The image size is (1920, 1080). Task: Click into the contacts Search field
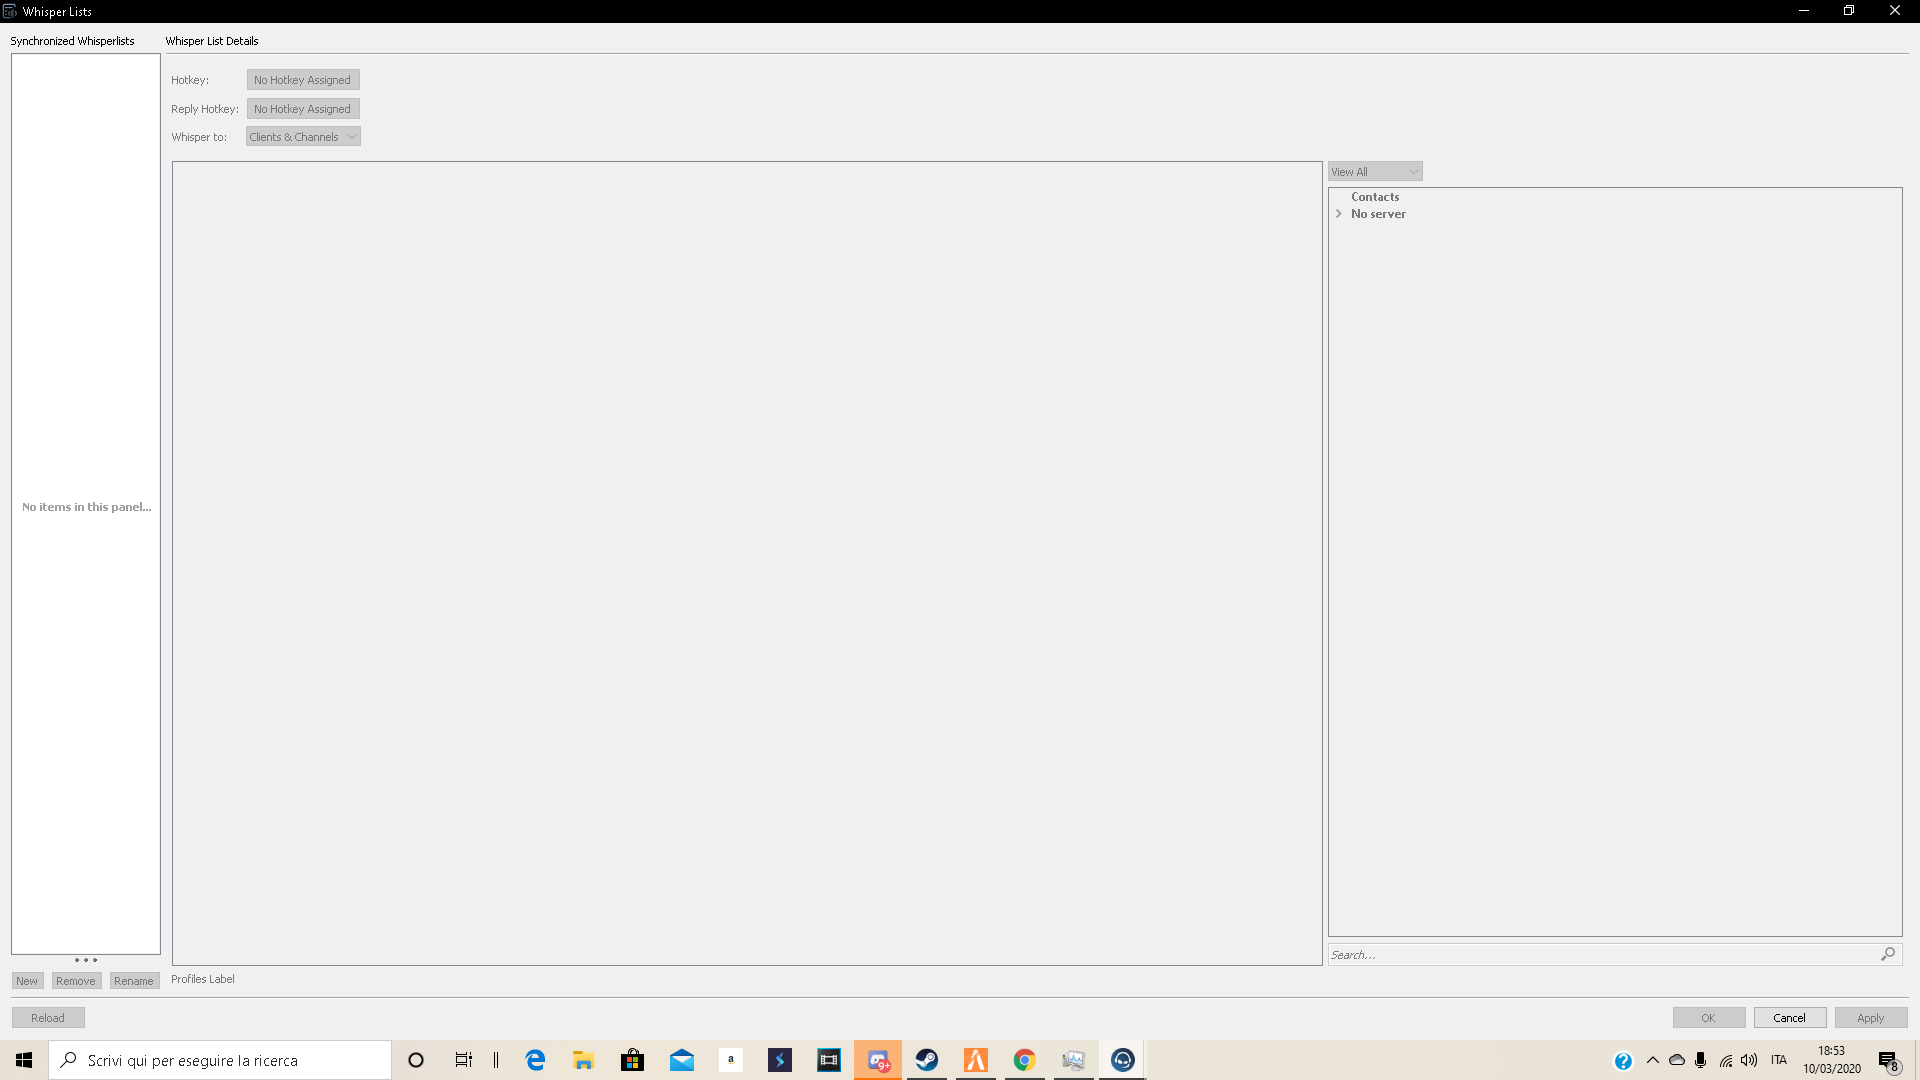point(1600,955)
